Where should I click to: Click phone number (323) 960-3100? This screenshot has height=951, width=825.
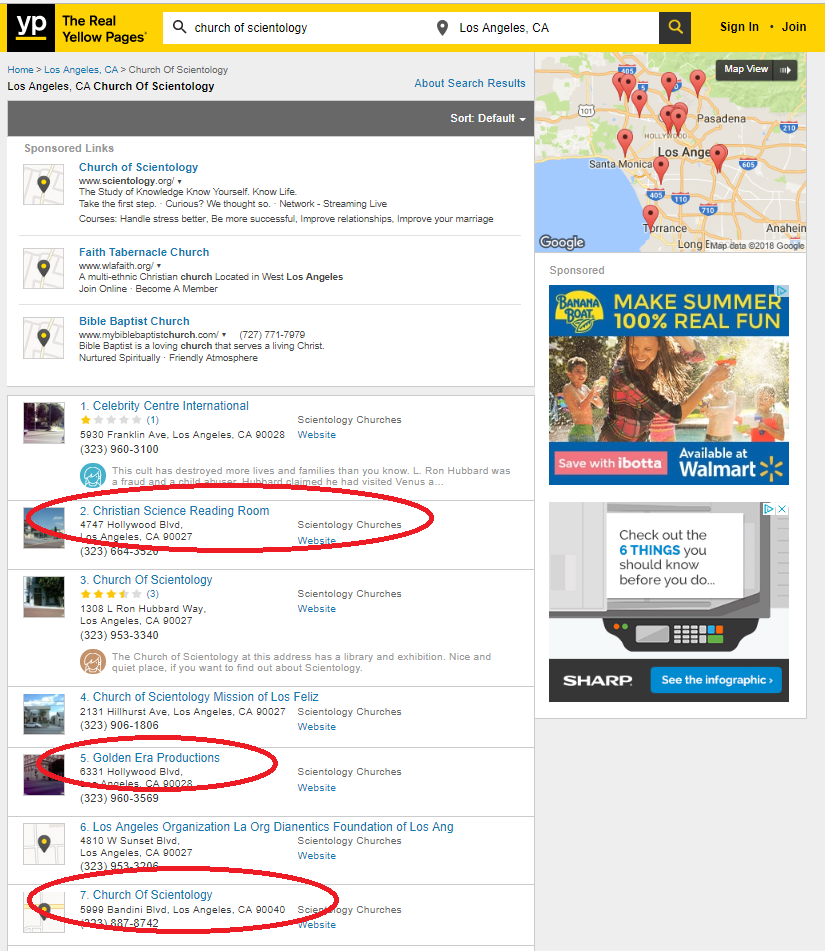[x=120, y=449]
